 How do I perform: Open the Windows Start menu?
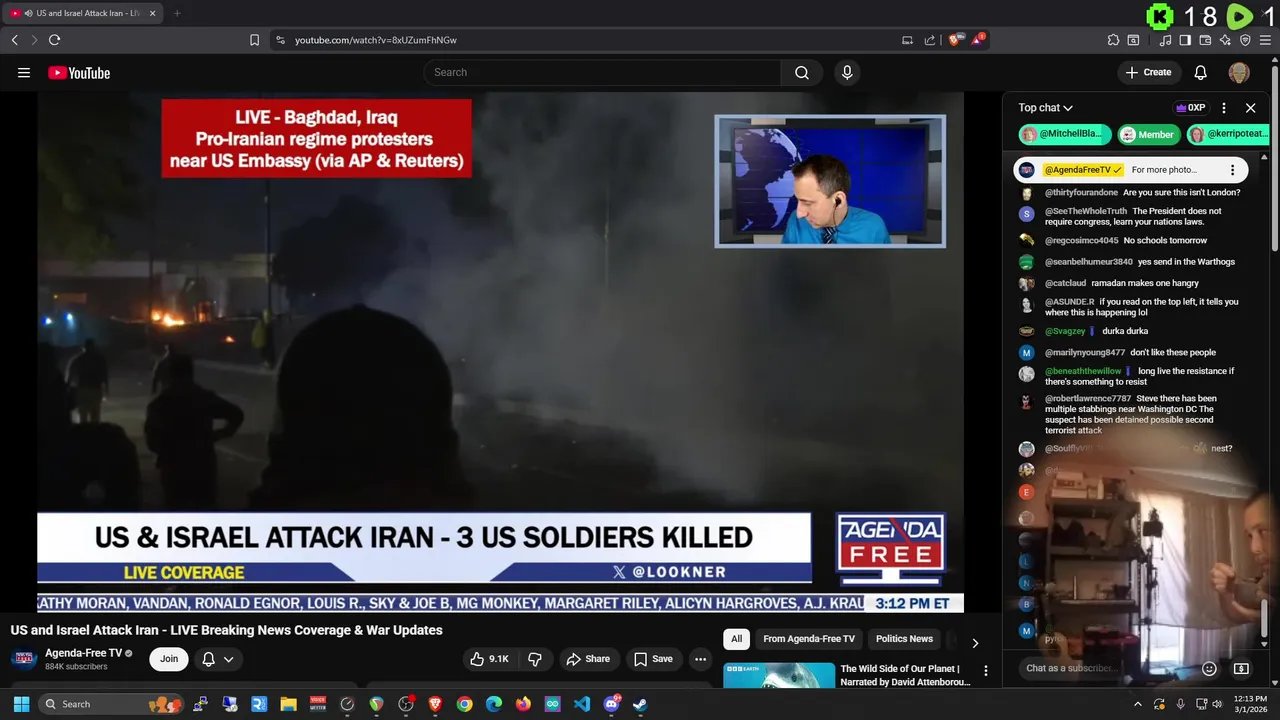21,704
